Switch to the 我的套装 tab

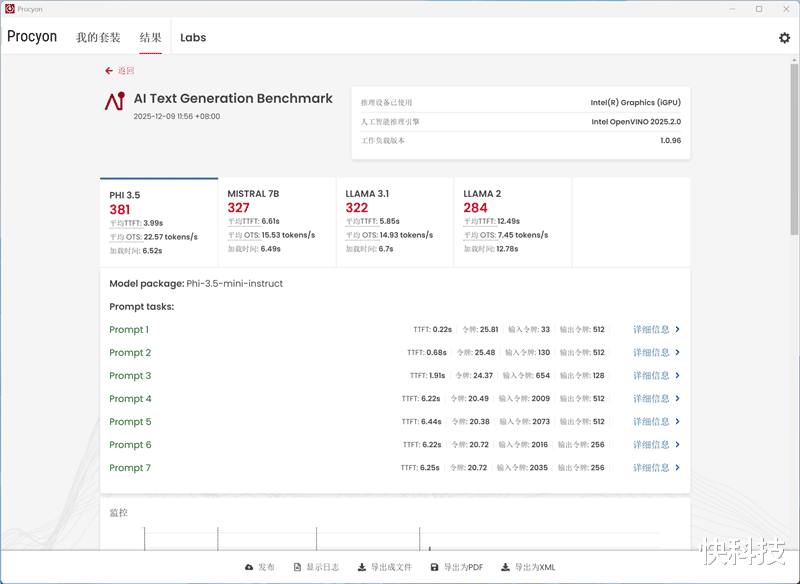(98, 38)
